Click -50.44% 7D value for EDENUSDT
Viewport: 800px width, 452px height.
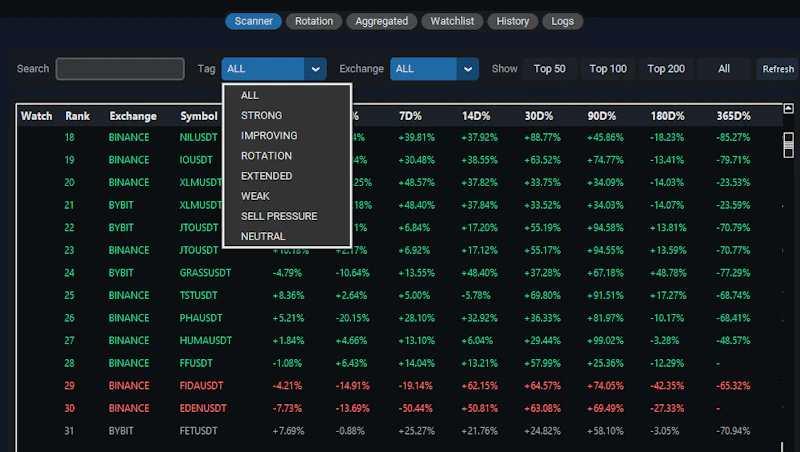click(416, 408)
